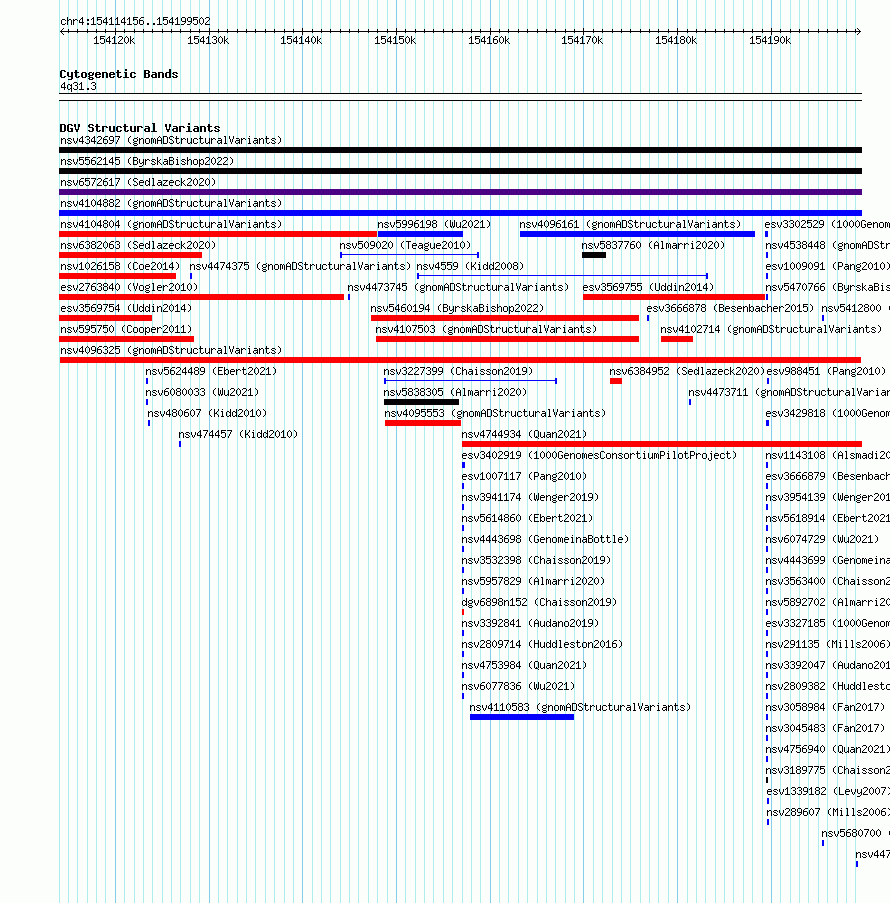This screenshot has width=890, height=903.
Task: Click nsv3941174 Wenger2019 label
Action: click(530, 498)
